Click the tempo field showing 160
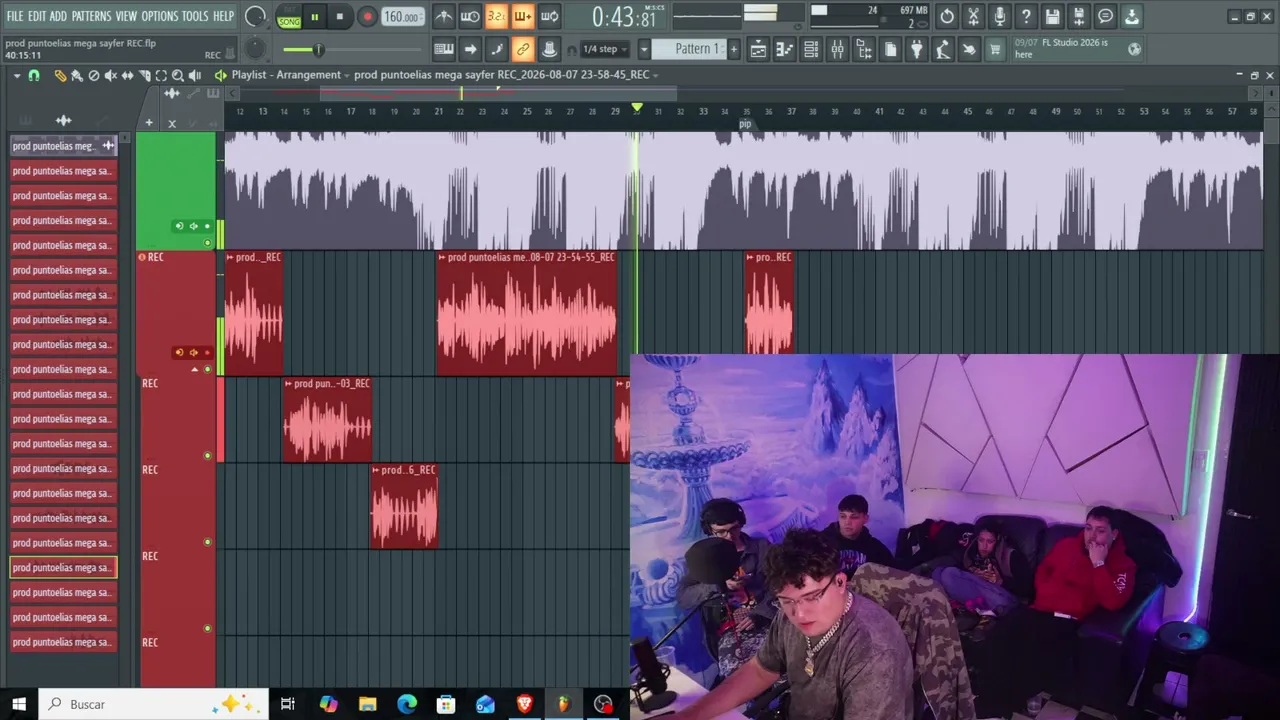Image resolution: width=1280 pixels, height=720 pixels. tap(401, 17)
